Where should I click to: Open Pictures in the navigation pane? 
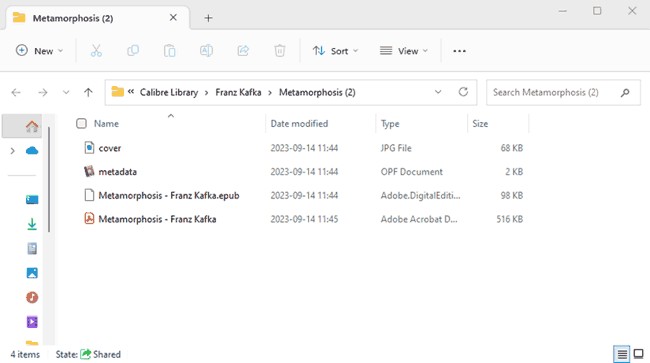point(32,273)
